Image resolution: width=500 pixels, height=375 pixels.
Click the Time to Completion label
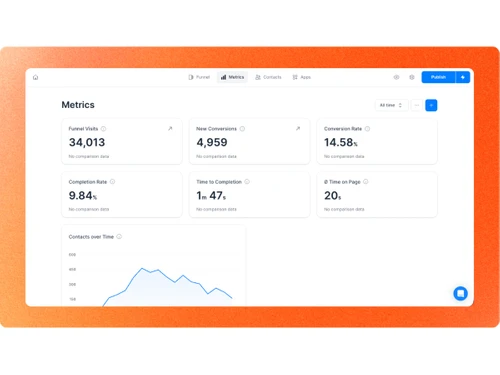pos(219,182)
